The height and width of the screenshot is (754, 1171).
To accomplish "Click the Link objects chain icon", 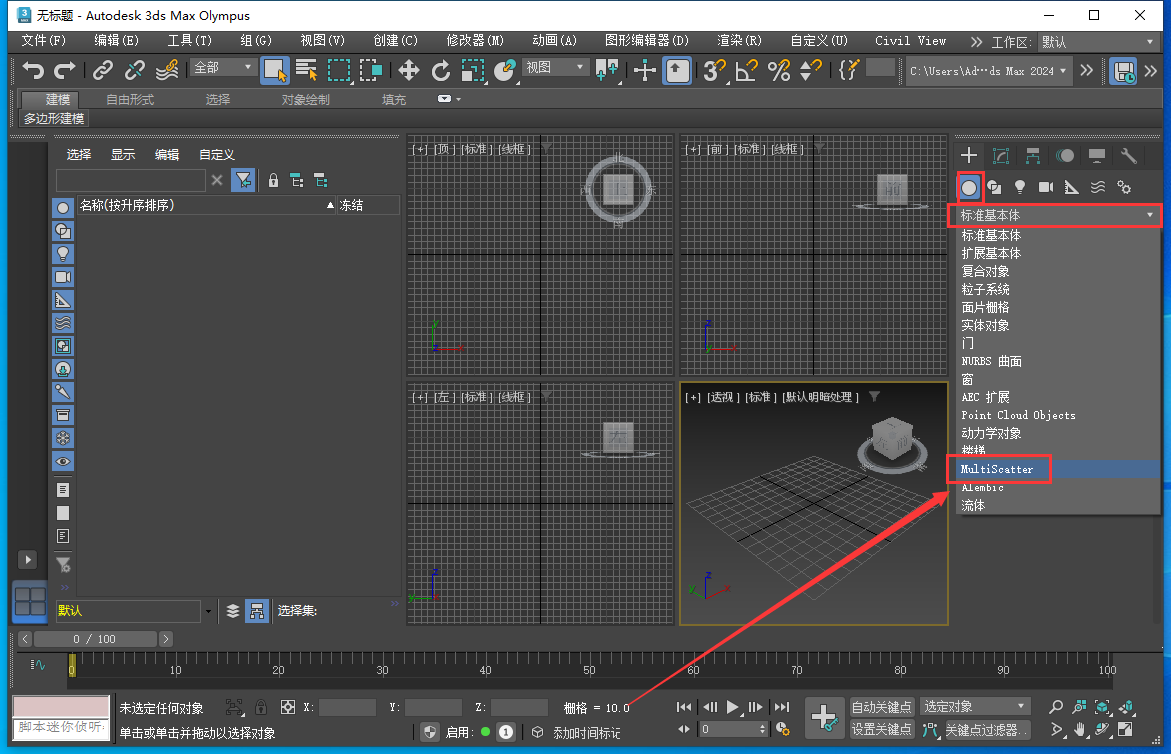I will pos(102,70).
